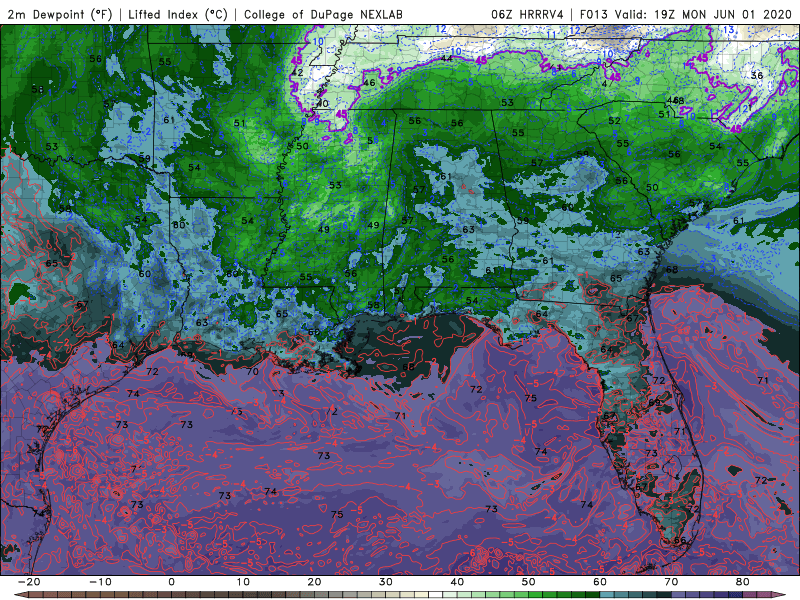
Task: Select the "College of DuPage NEXLAB" label
Action: tap(323, 14)
